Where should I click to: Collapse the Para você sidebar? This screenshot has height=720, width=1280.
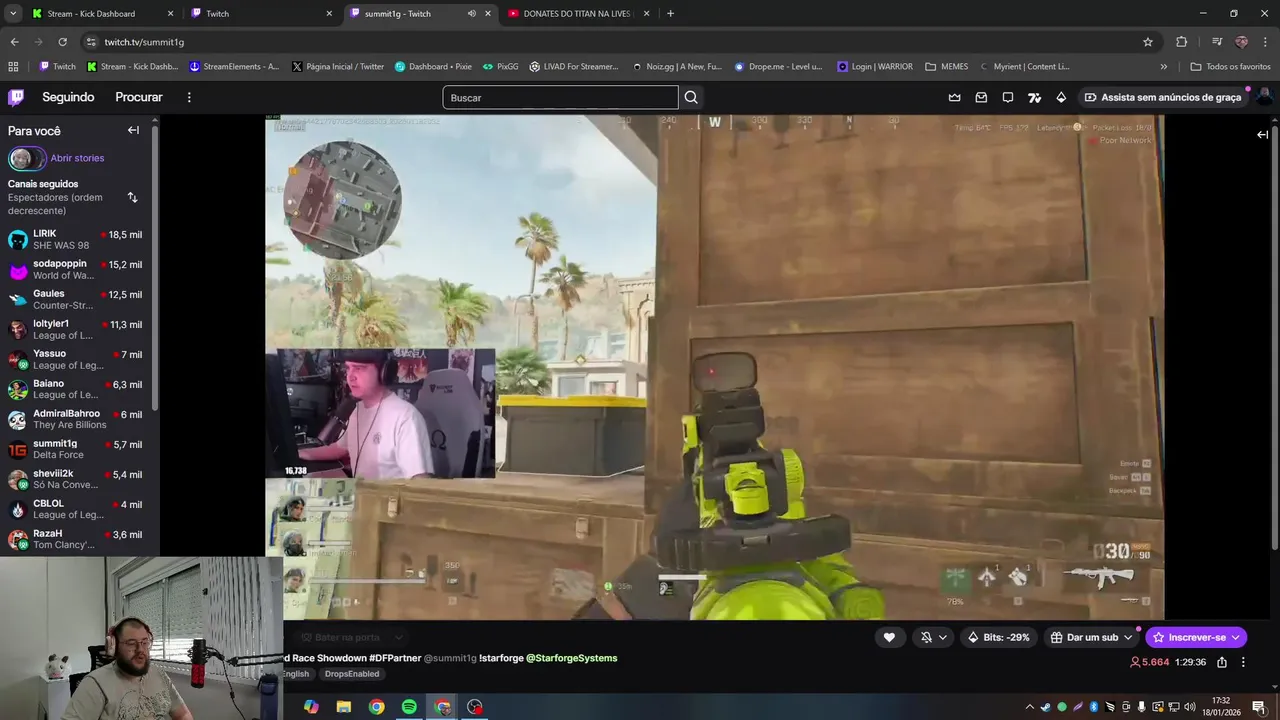133,130
